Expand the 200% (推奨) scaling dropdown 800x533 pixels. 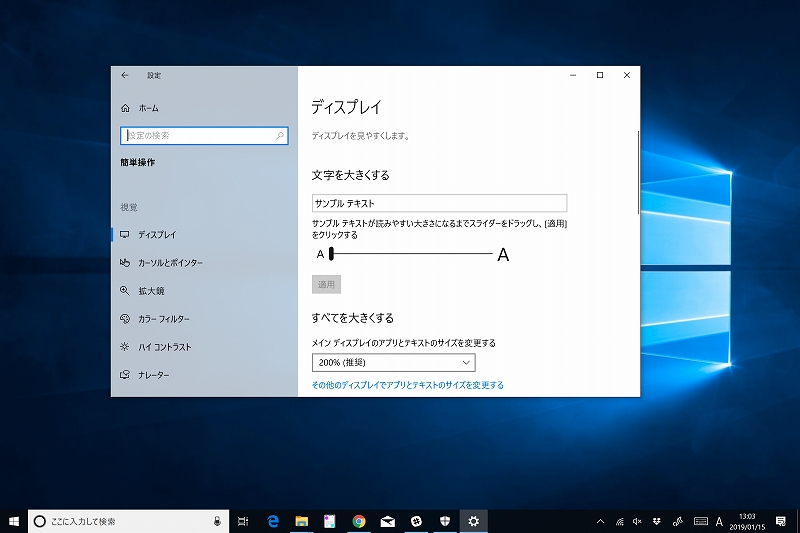[393, 362]
